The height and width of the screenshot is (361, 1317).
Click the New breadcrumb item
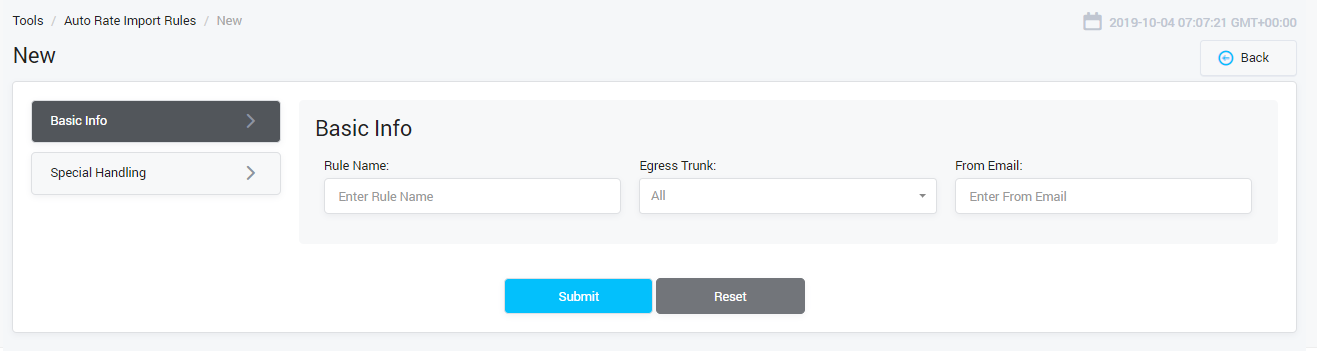pos(229,20)
